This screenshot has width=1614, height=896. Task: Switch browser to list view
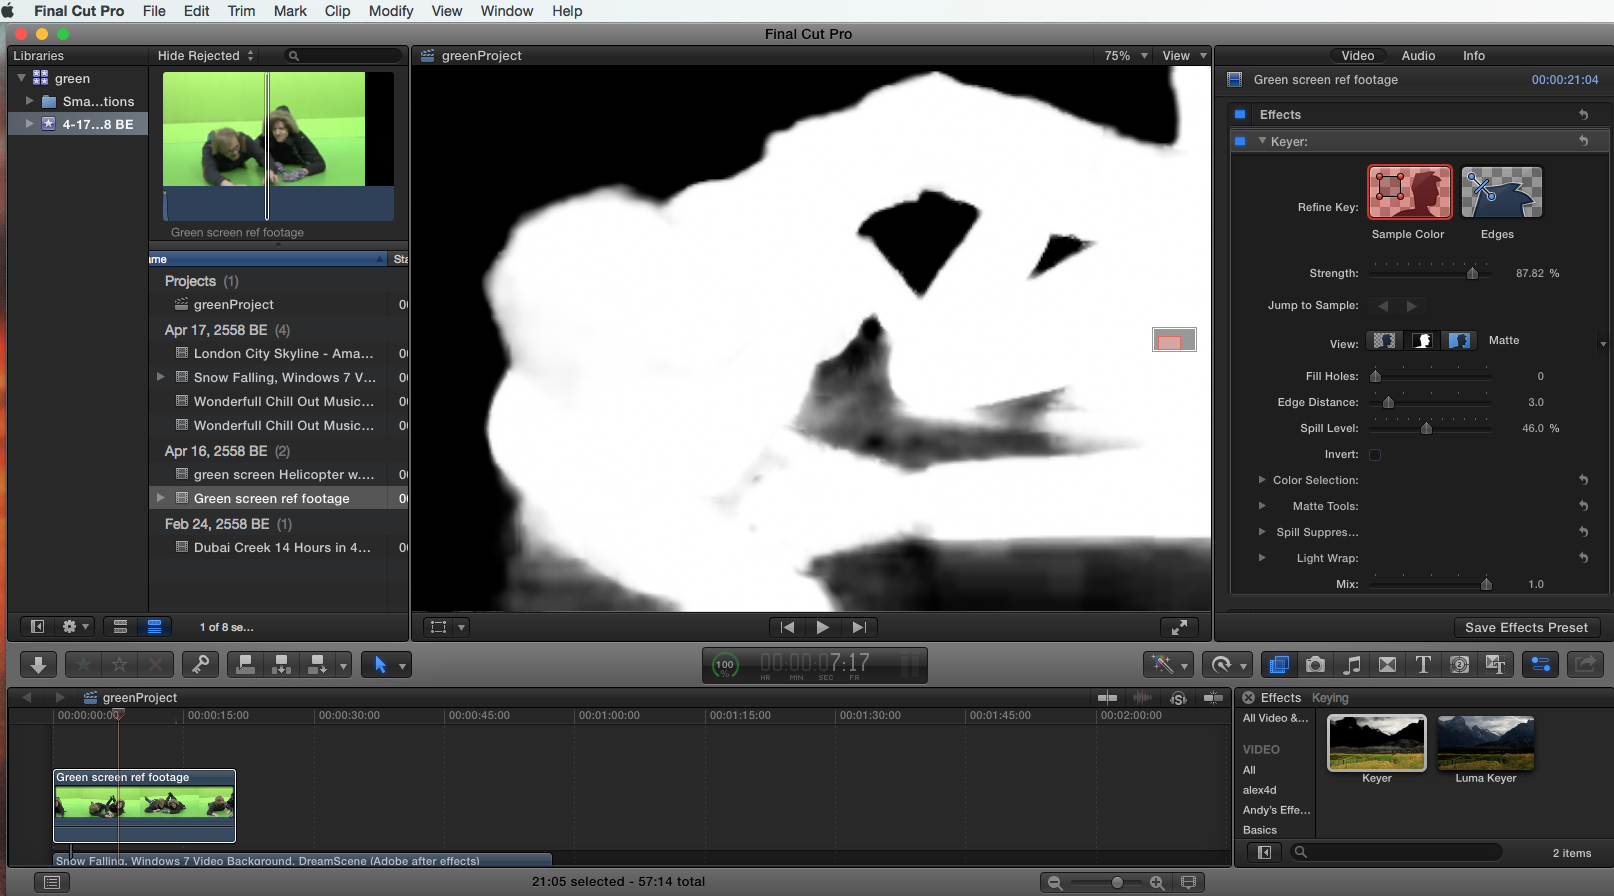pyautogui.click(x=155, y=627)
